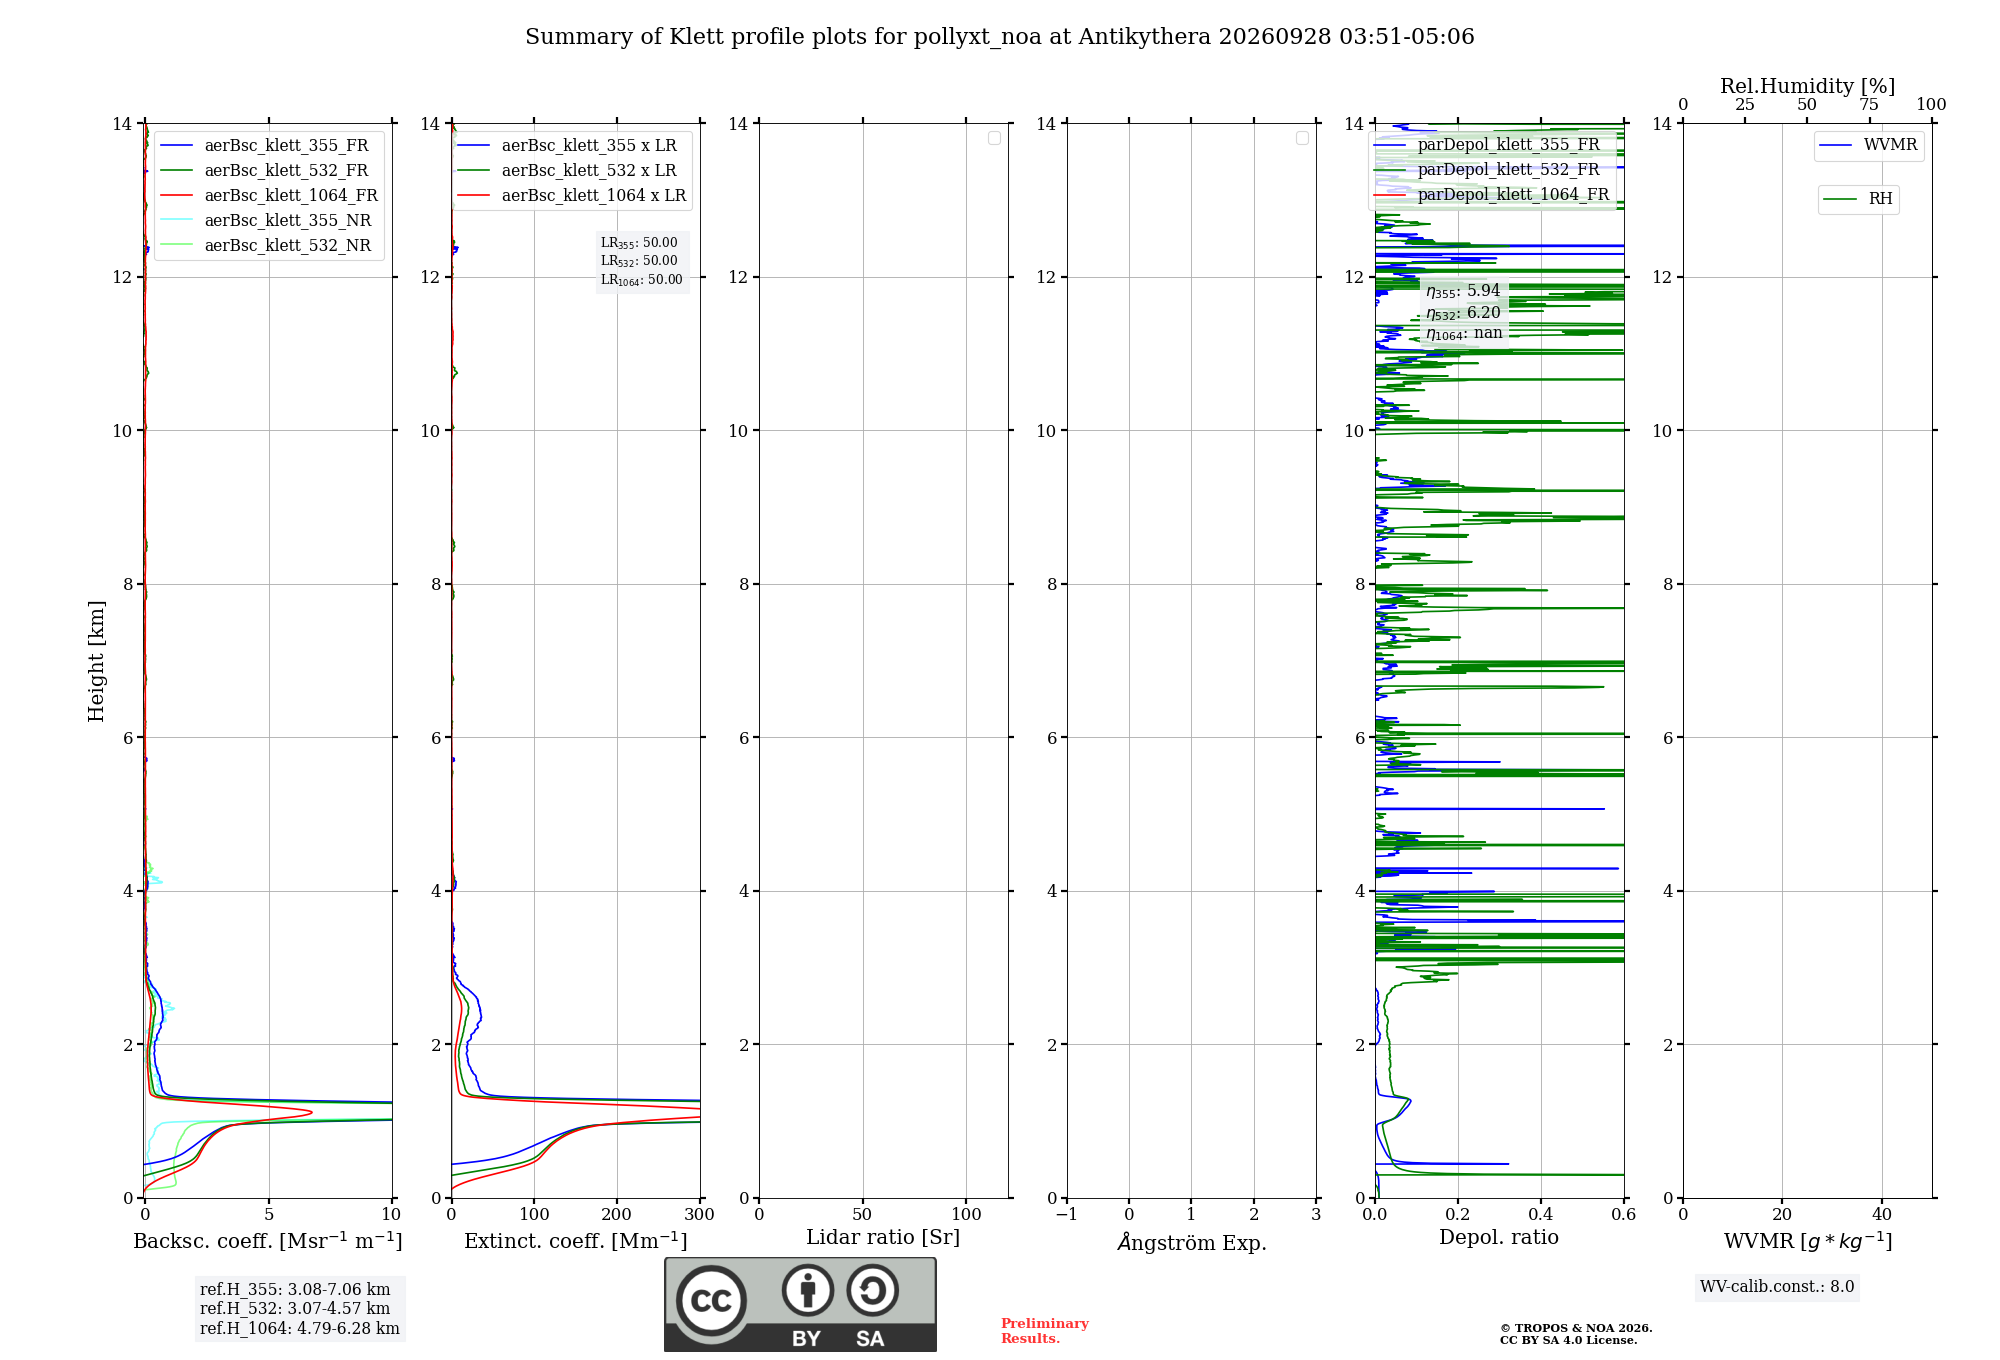Click the 'Ångström Exp.' axis label
The width and height of the screenshot is (2000, 1360).
point(1192,1242)
